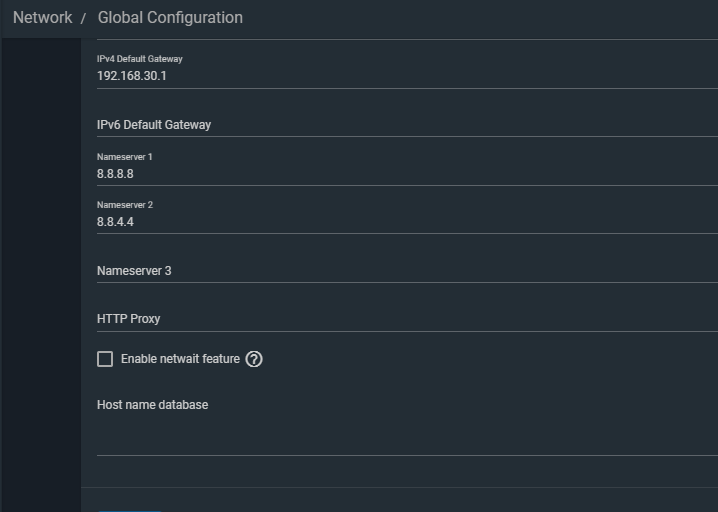Click the 'Enable netwait feature' label text
Image resolution: width=718 pixels, height=512 pixels.
180,359
